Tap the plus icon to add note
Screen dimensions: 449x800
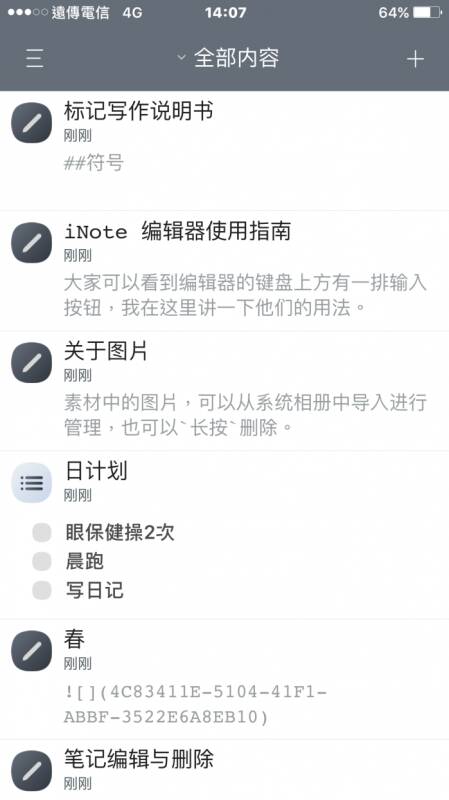[x=415, y=59]
